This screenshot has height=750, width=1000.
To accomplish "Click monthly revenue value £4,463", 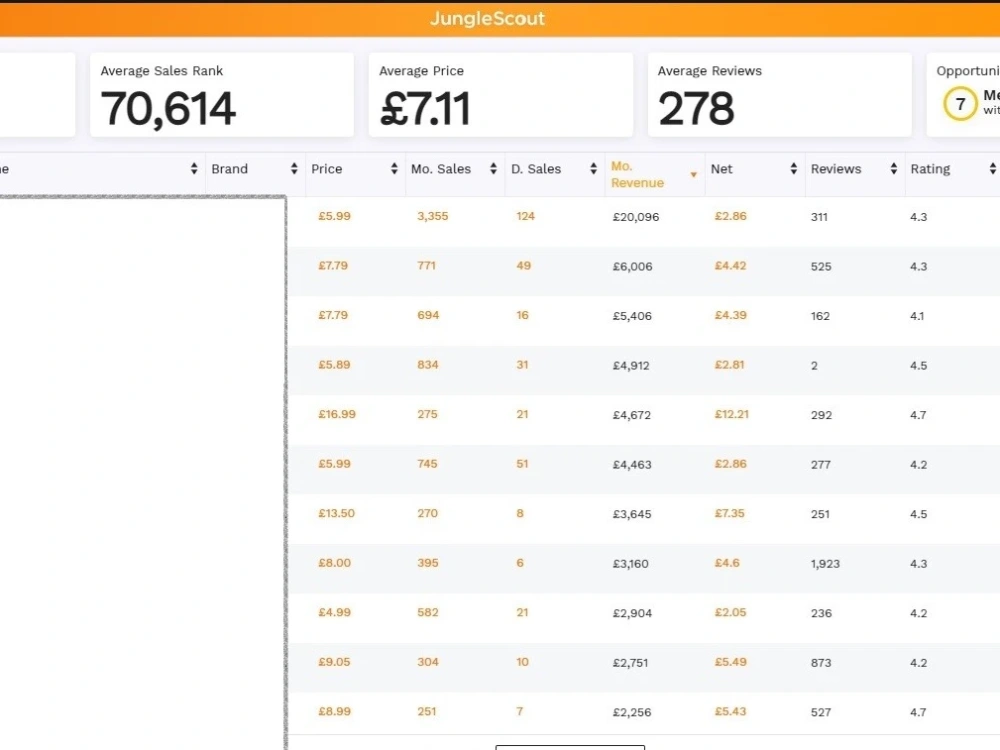I will click(x=632, y=465).
